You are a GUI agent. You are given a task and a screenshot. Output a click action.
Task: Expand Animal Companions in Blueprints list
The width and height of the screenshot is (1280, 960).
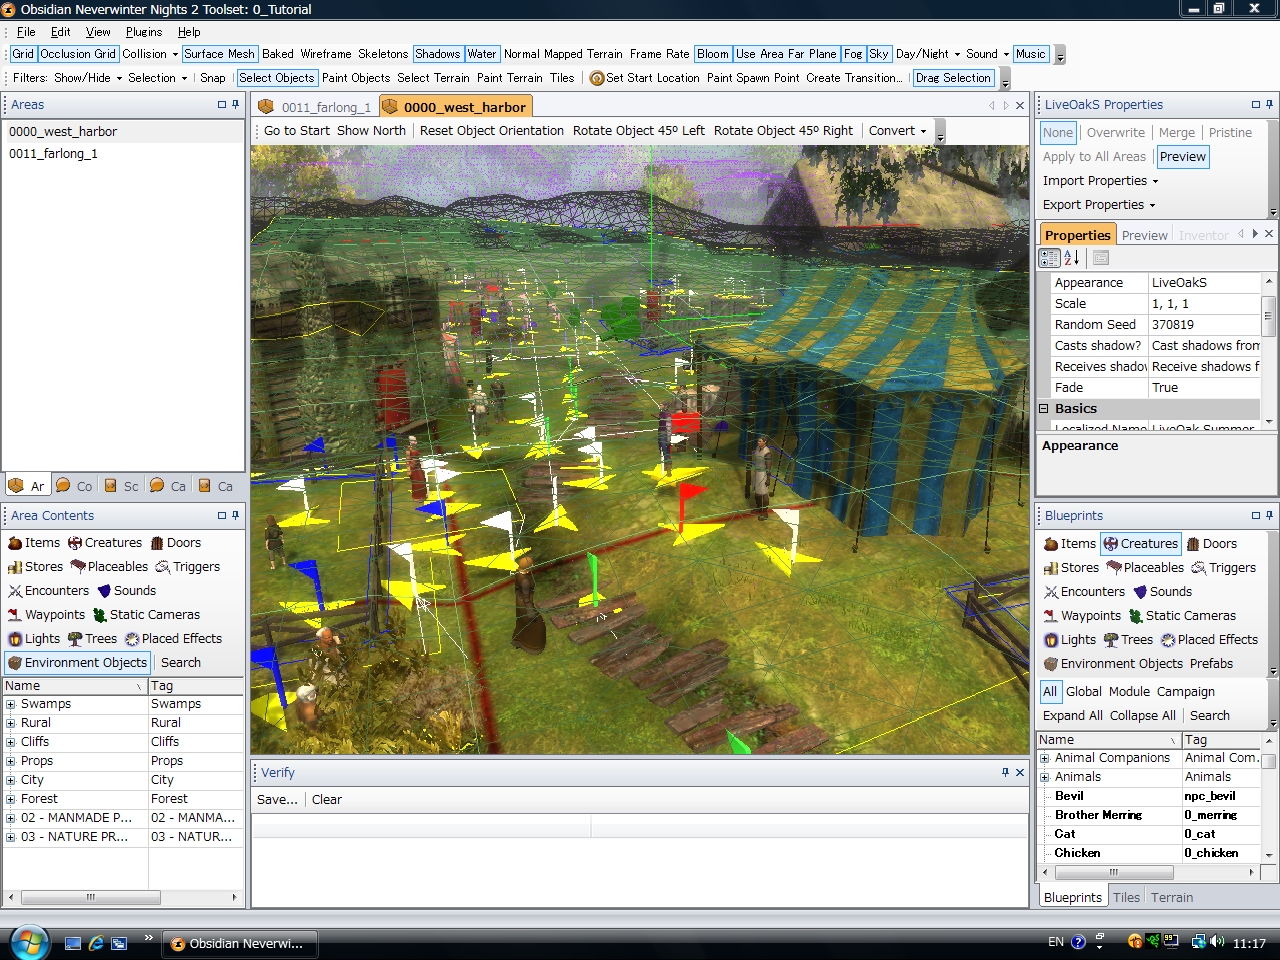tap(1045, 758)
